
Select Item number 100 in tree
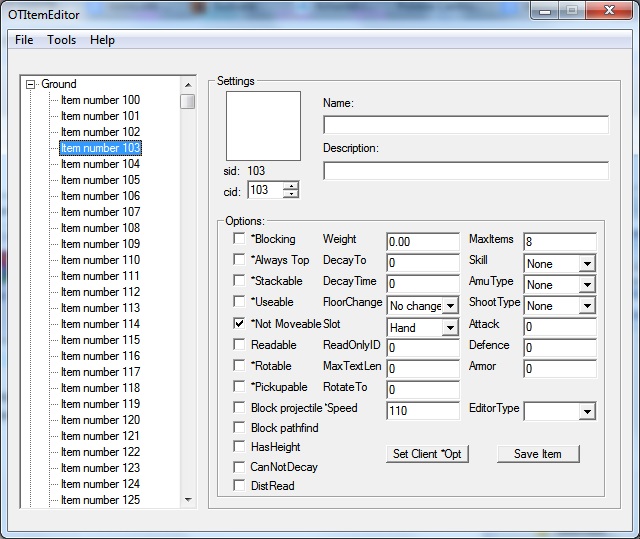[x=100, y=100]
